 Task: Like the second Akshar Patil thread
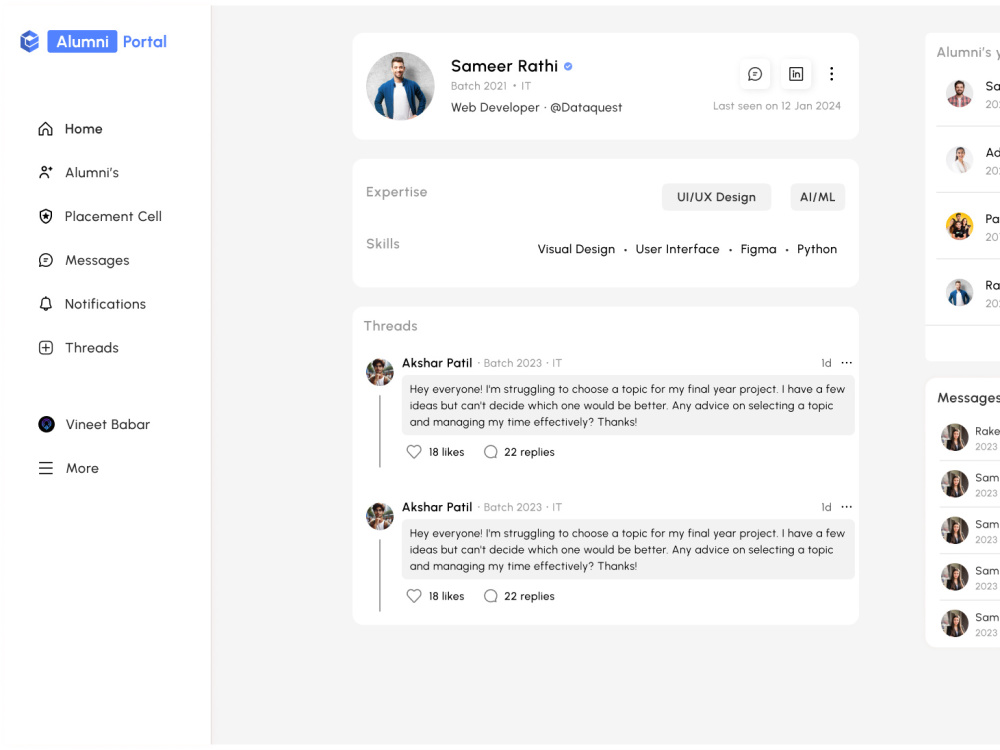point(414,596)
